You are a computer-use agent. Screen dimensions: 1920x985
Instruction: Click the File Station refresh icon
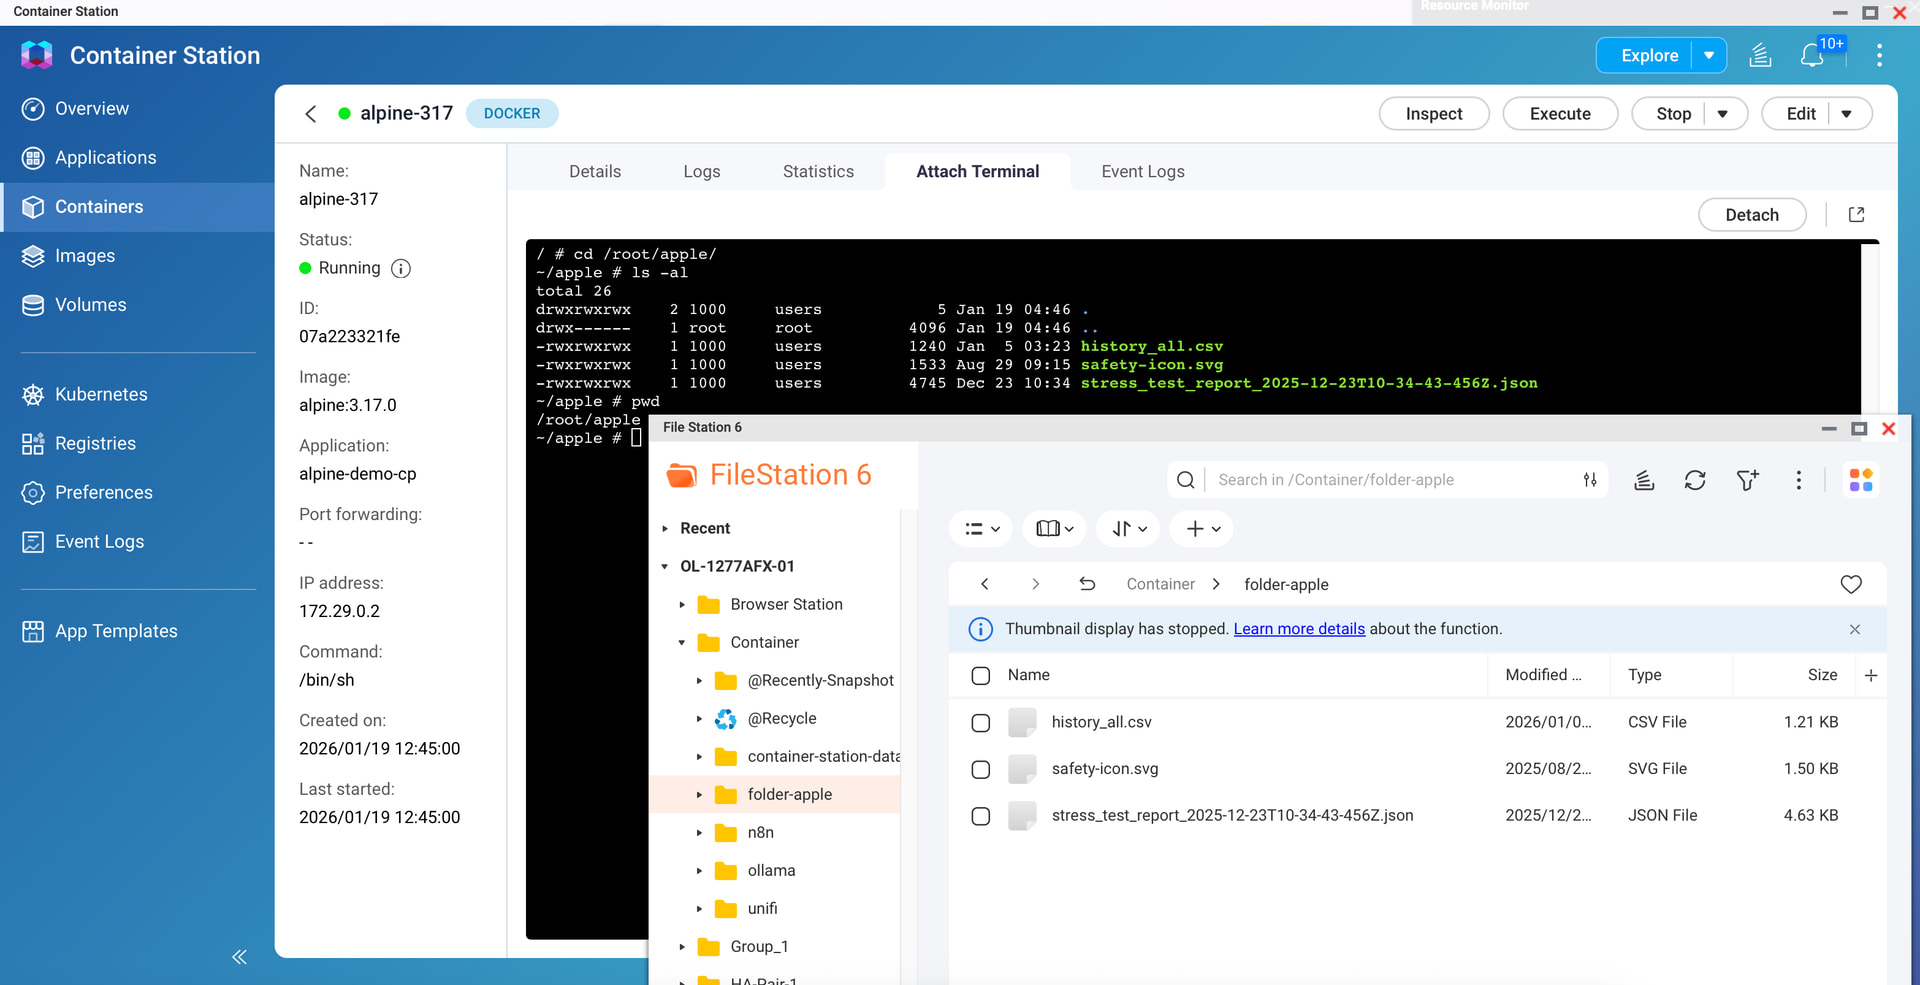pos(1695,480)
